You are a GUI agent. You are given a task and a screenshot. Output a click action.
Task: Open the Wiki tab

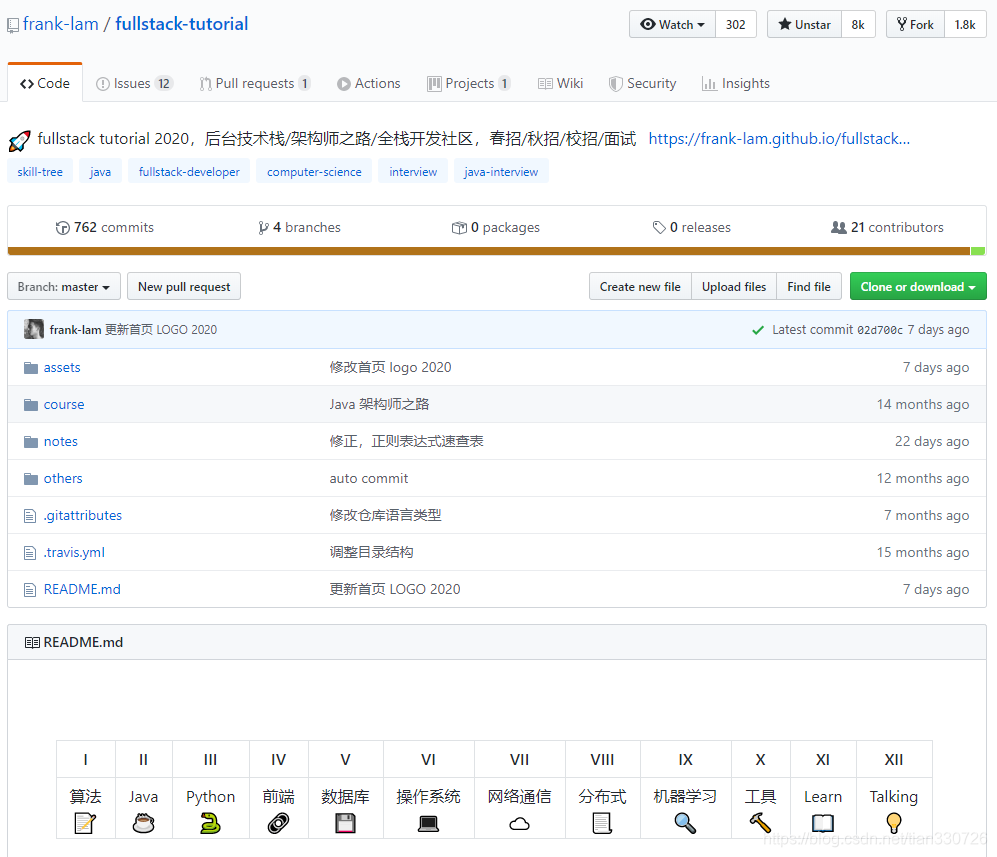tap(560, 83)
